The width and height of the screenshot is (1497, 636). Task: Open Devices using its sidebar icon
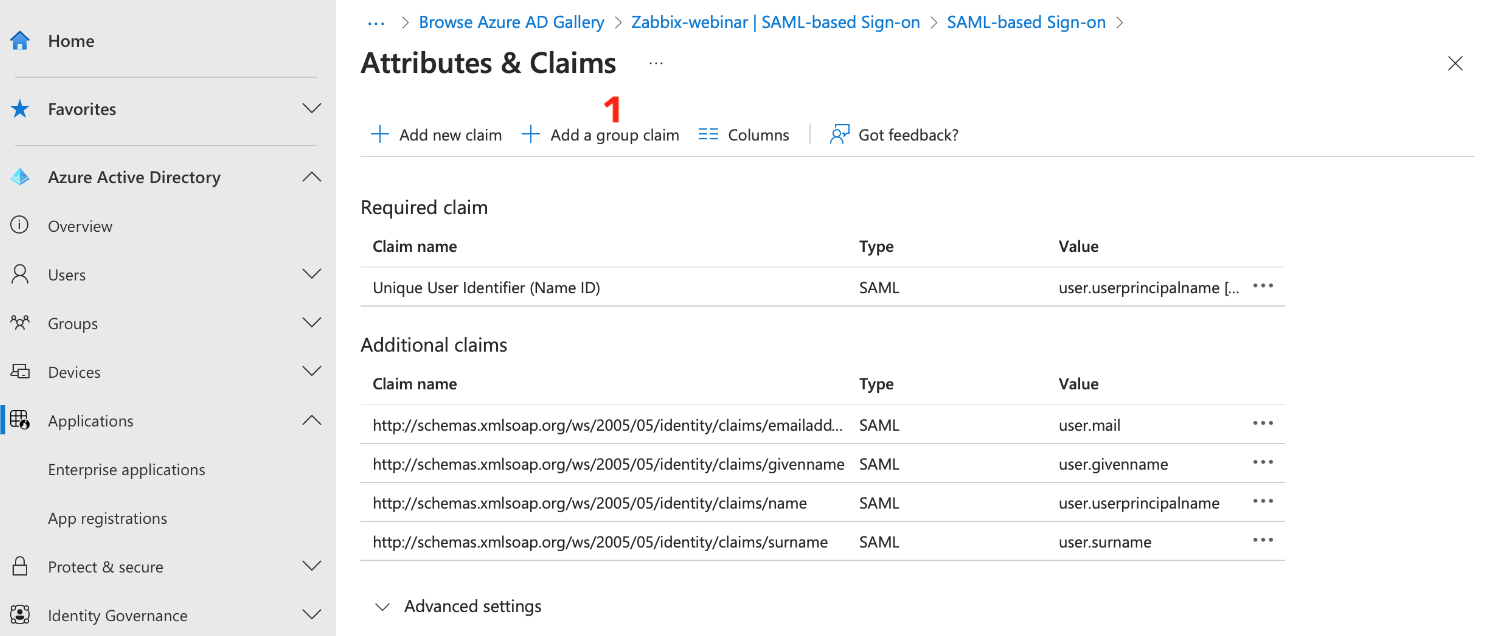tap(20, 371)
